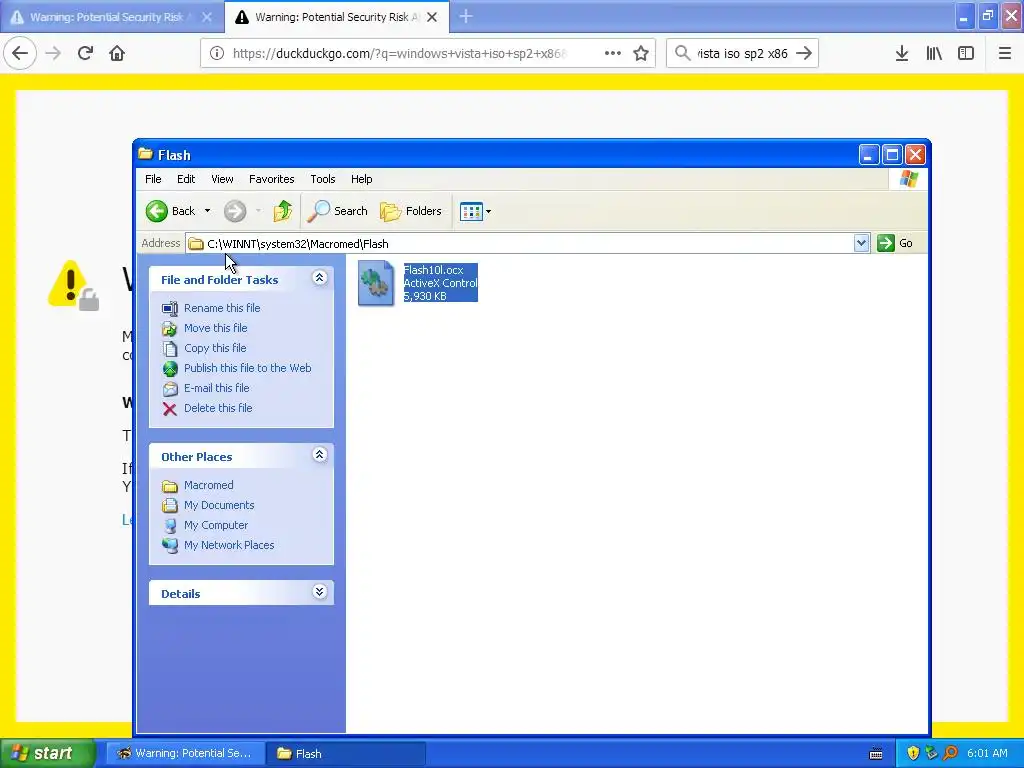Expand the address bar dropdown
This screenshot has height=768, width=1024.
point(861,244)
